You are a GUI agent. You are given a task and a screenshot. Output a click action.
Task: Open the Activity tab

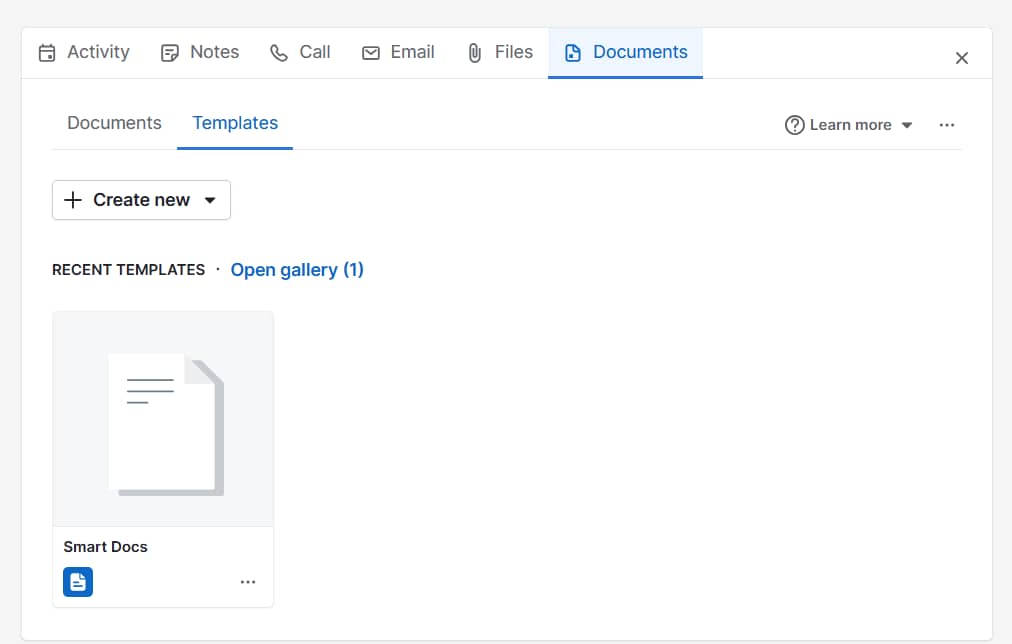click(x=98, y=52)
